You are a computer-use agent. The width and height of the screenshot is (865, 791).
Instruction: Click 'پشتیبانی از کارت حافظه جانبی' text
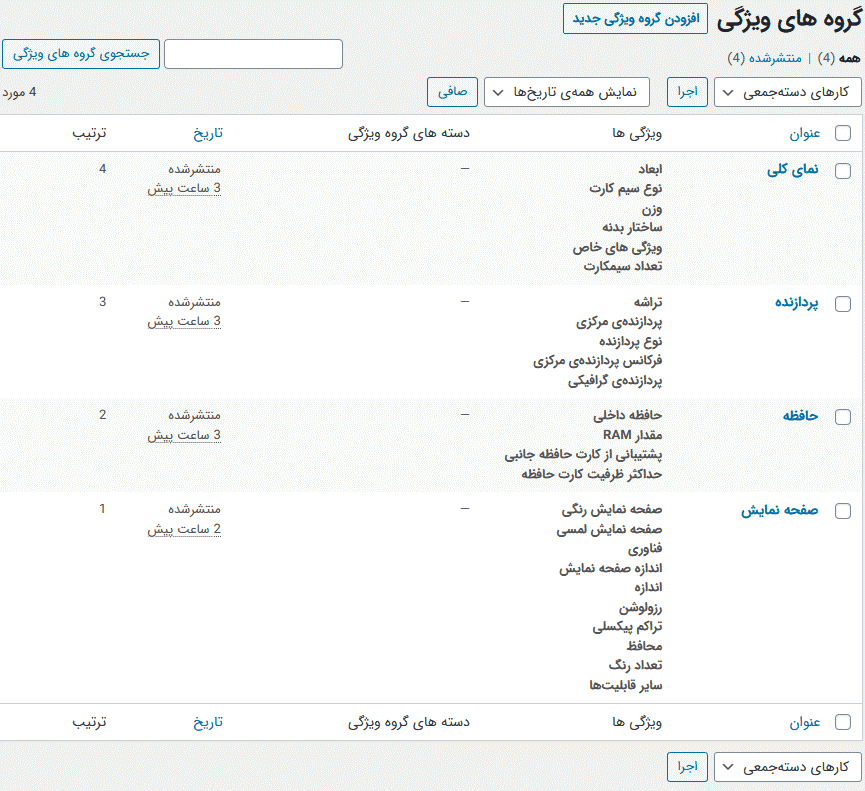click(583, 455)
